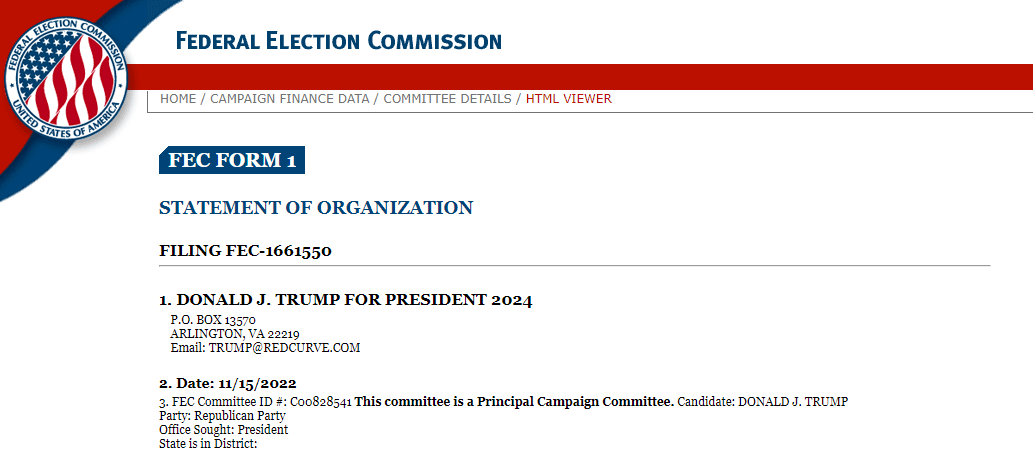Click the STATEMENT OF ORGANIZATION heading
Viewport: 1033px width, 461px height.
(x=316, y=208)
